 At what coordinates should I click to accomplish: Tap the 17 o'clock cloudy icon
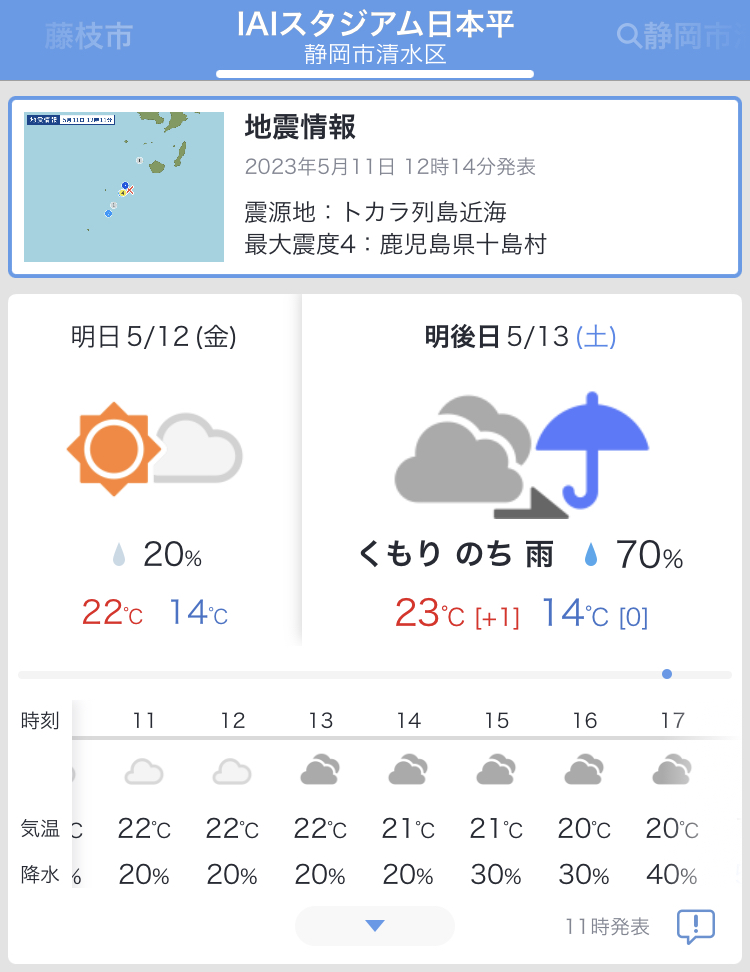pyautogui.click(x=673, y=771)
